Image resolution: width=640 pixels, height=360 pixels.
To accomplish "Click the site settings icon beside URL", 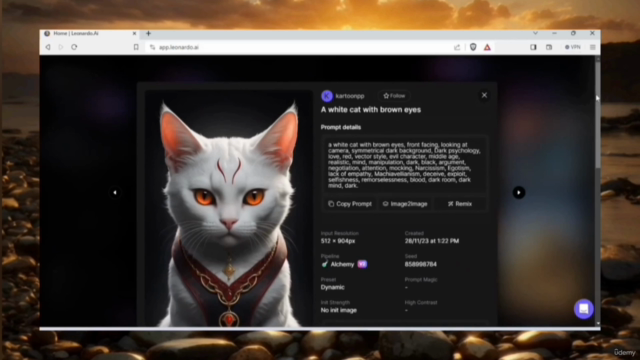I will [x=152, y=47].
